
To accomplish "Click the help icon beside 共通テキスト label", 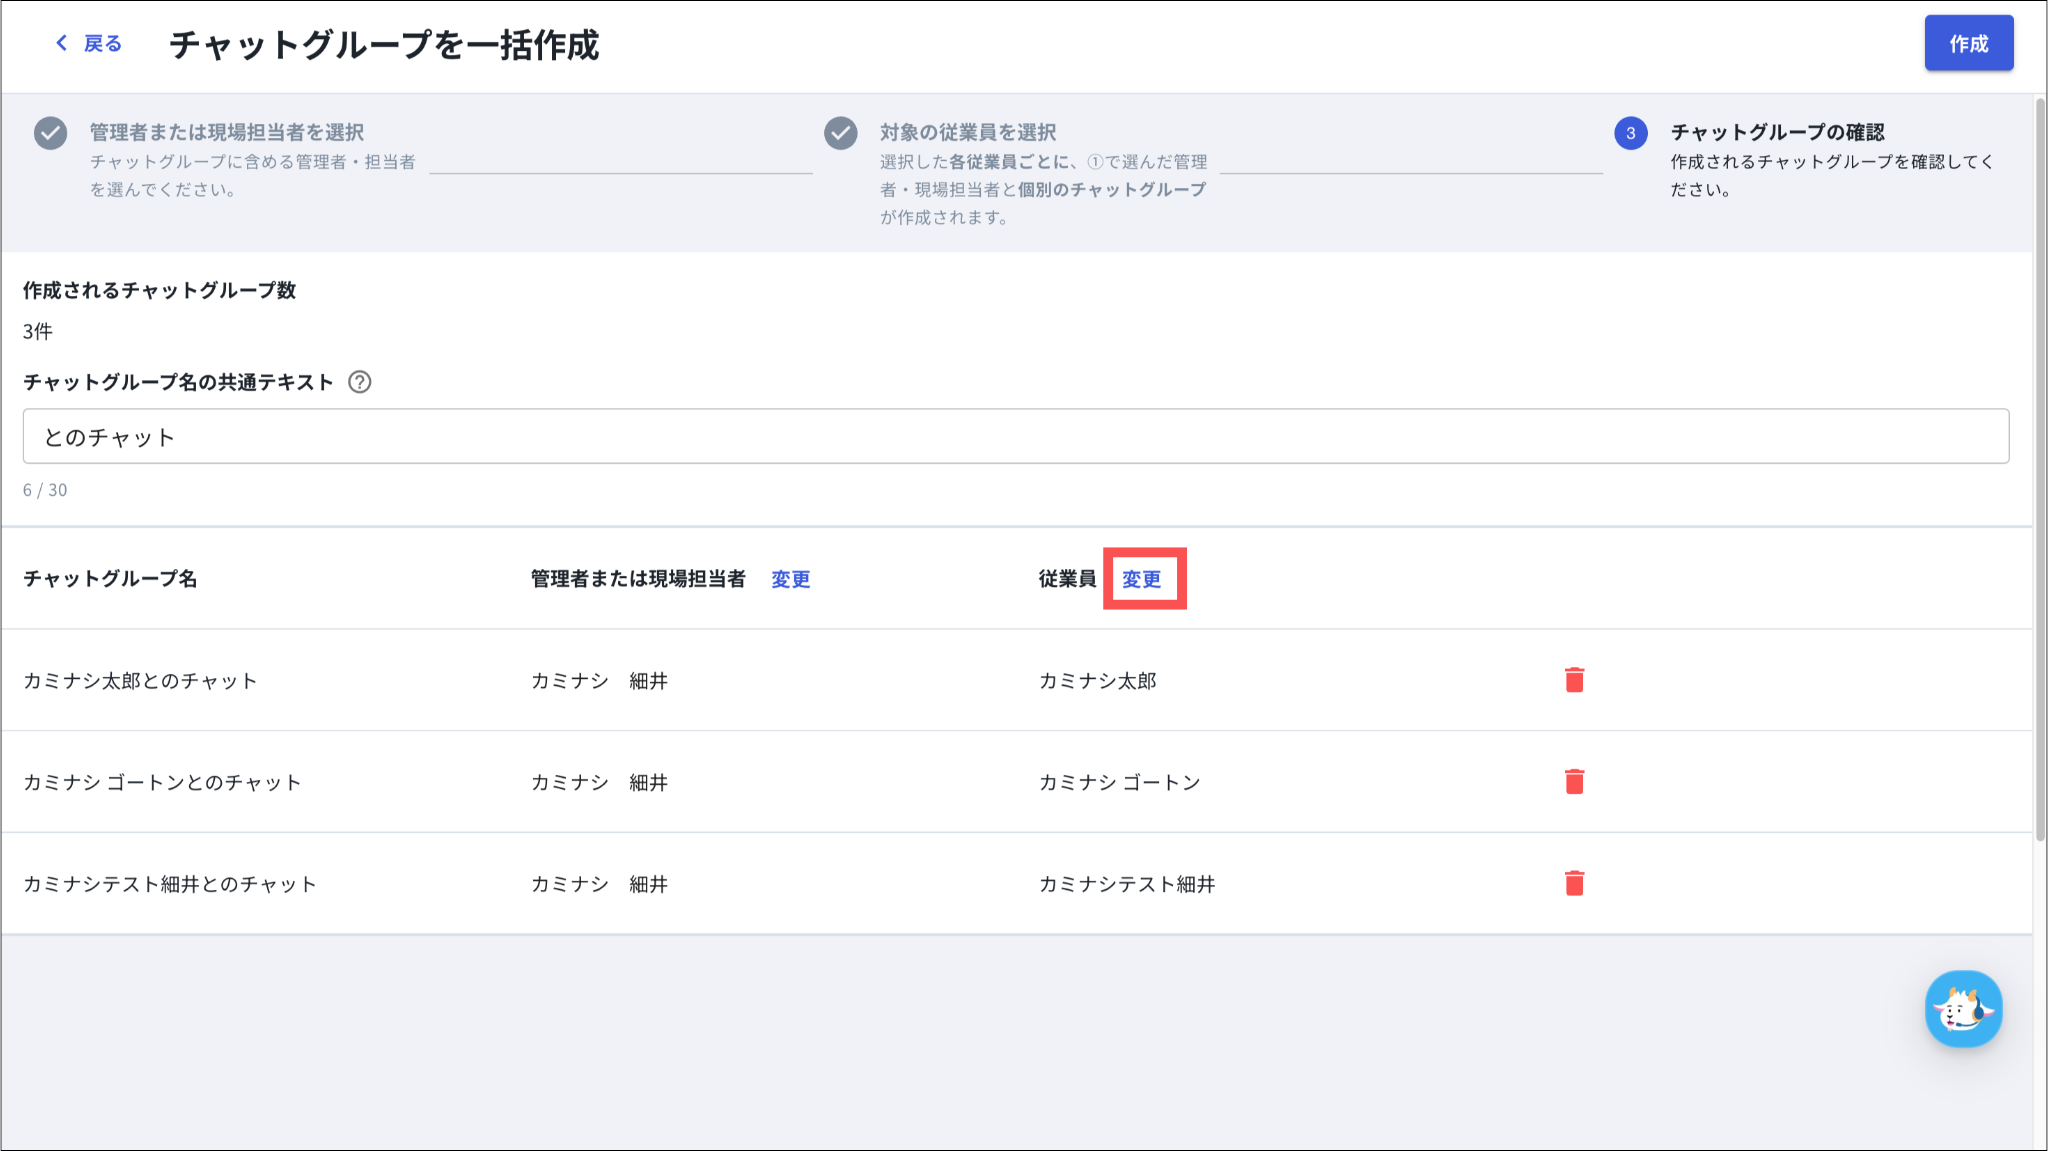I will pyautogui.click(x=359, y=382).
